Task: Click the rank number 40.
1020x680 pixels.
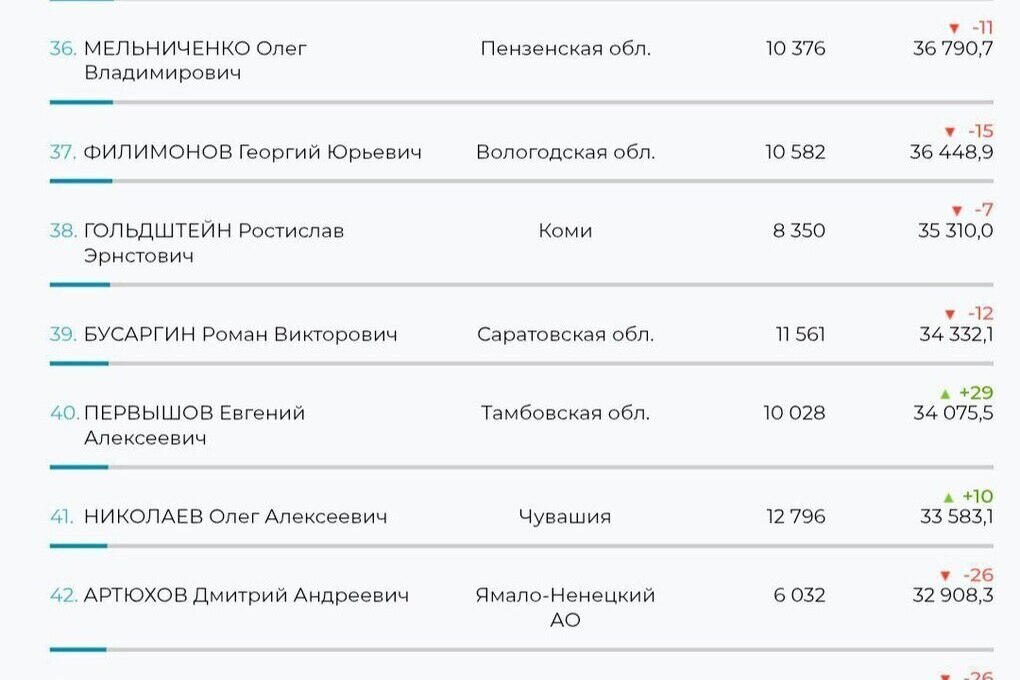Action: coord(64,413)
